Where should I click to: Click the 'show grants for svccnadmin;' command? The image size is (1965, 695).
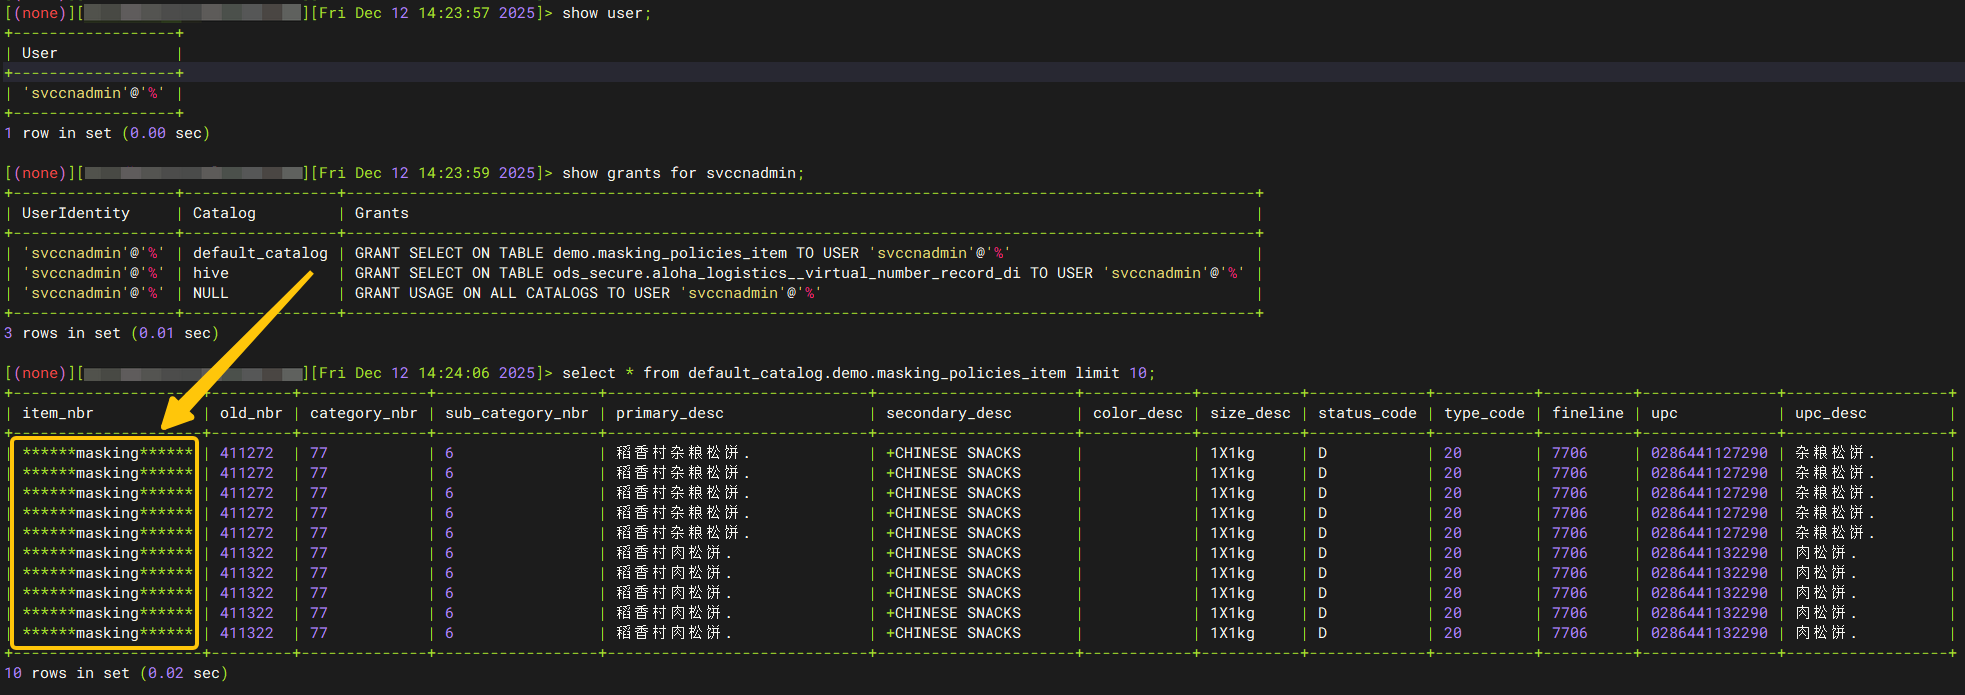point(682,173)
